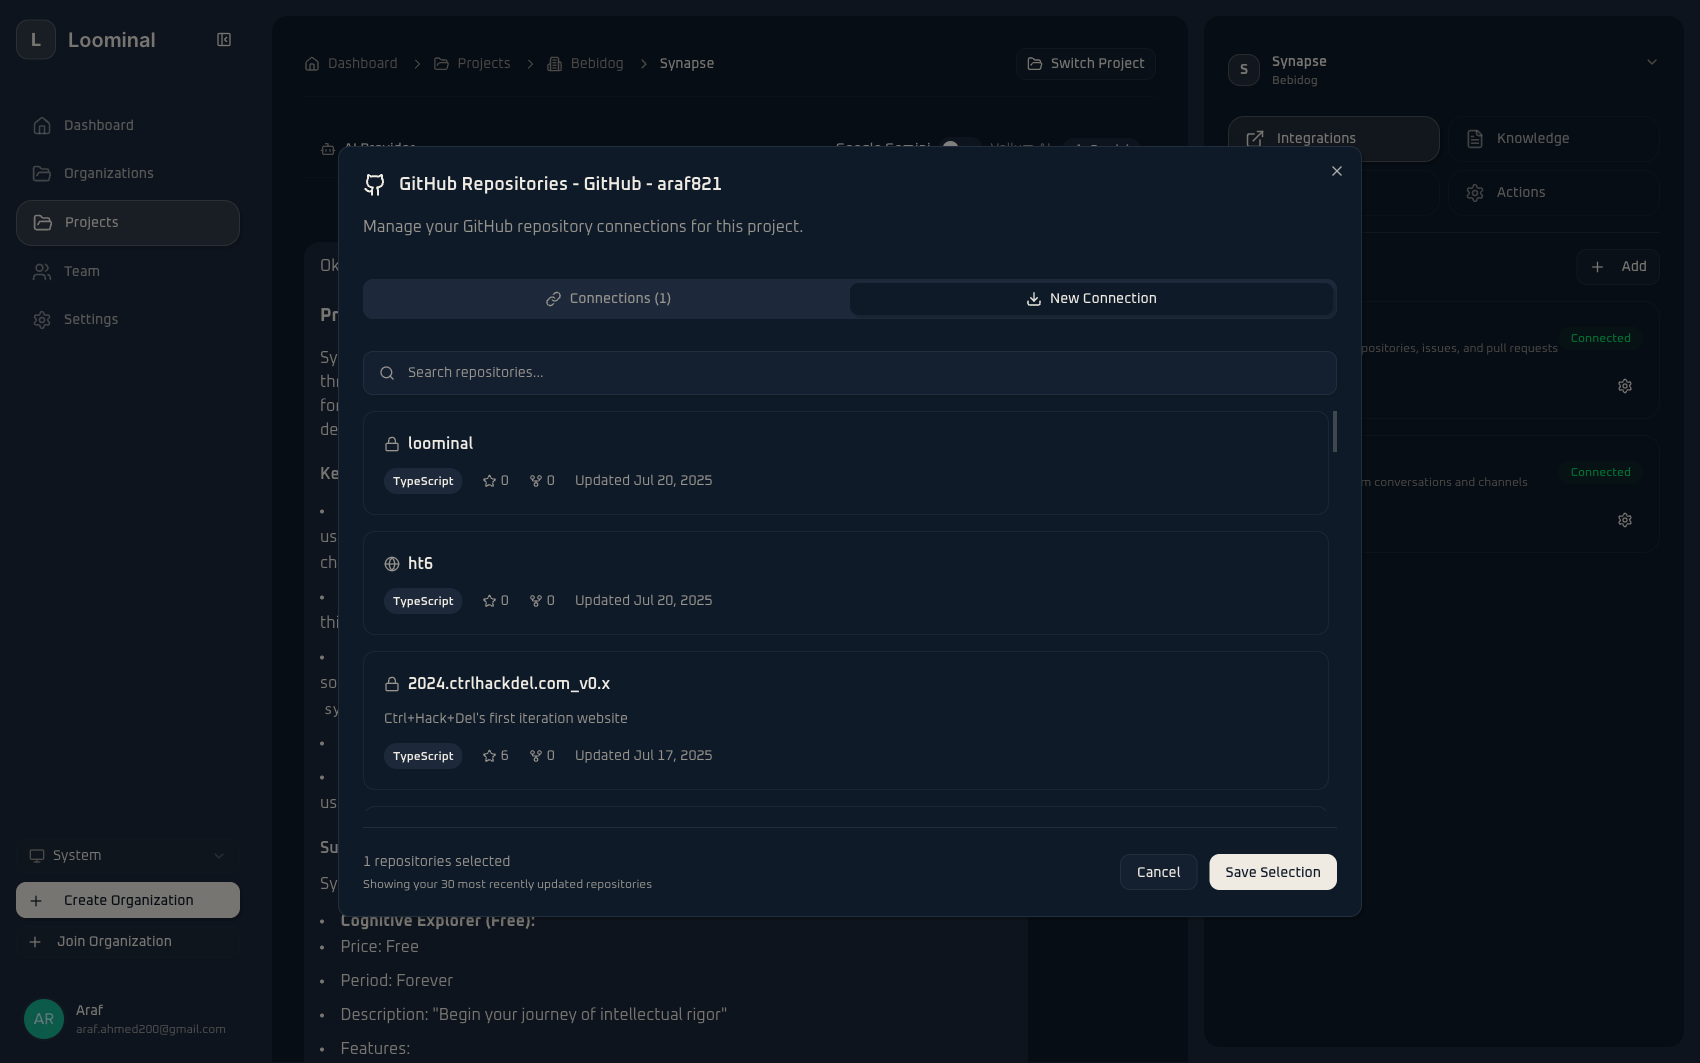Open Team in the sidebar

point(128,271)
